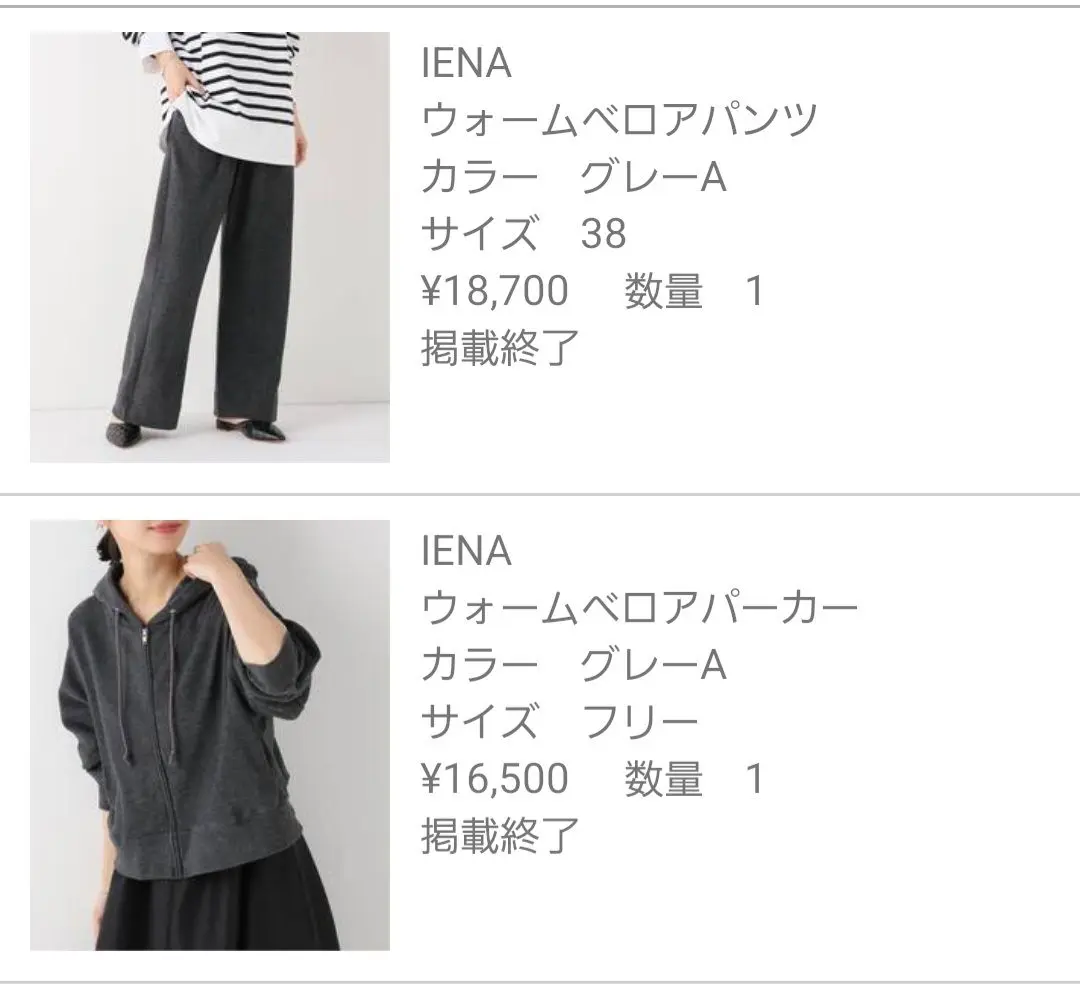Click 掲載終了 status under the pants

[499, 348]
